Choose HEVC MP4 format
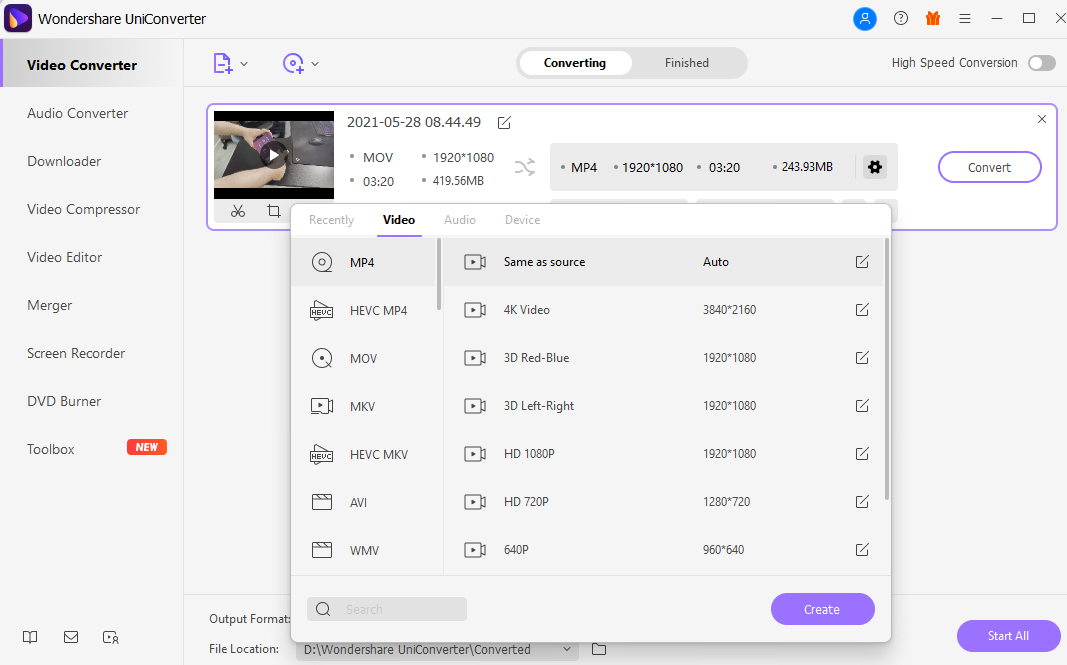1067x665 pixels. pos(363,310)
